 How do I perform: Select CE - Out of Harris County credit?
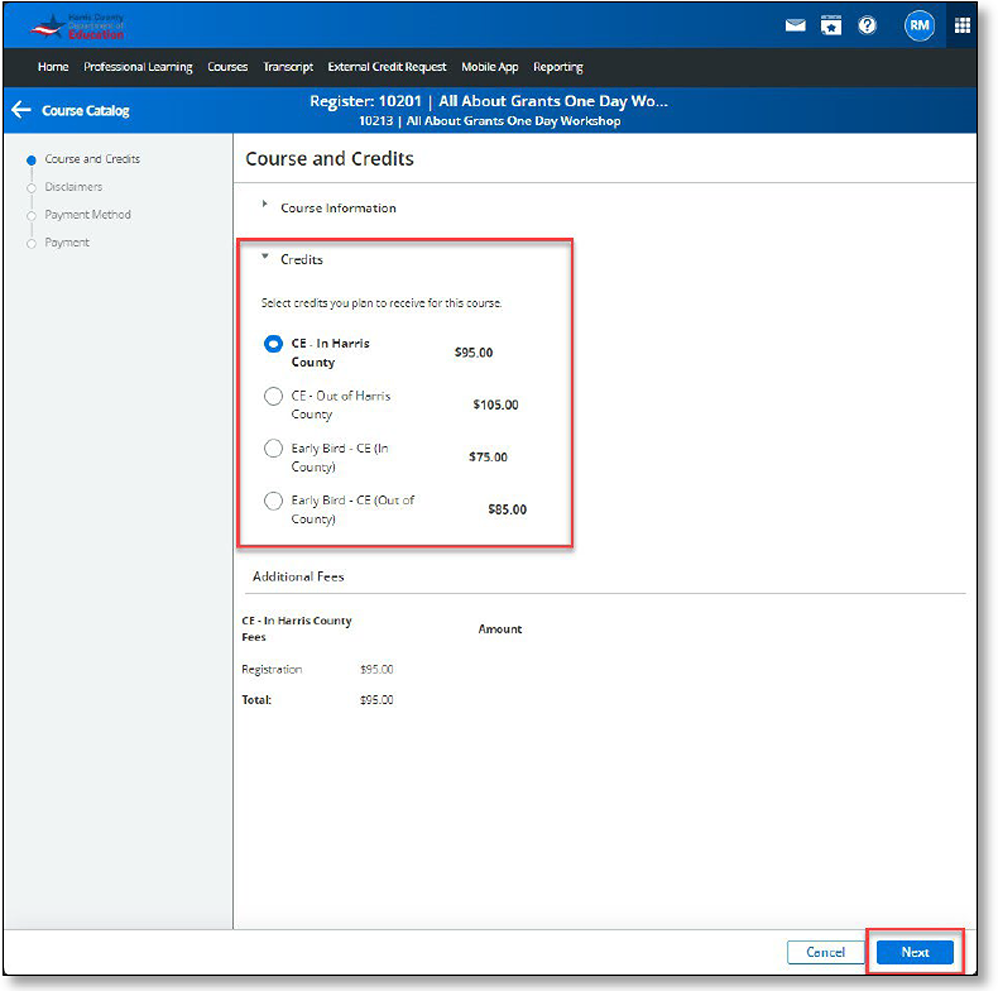[x=273, y=396]
